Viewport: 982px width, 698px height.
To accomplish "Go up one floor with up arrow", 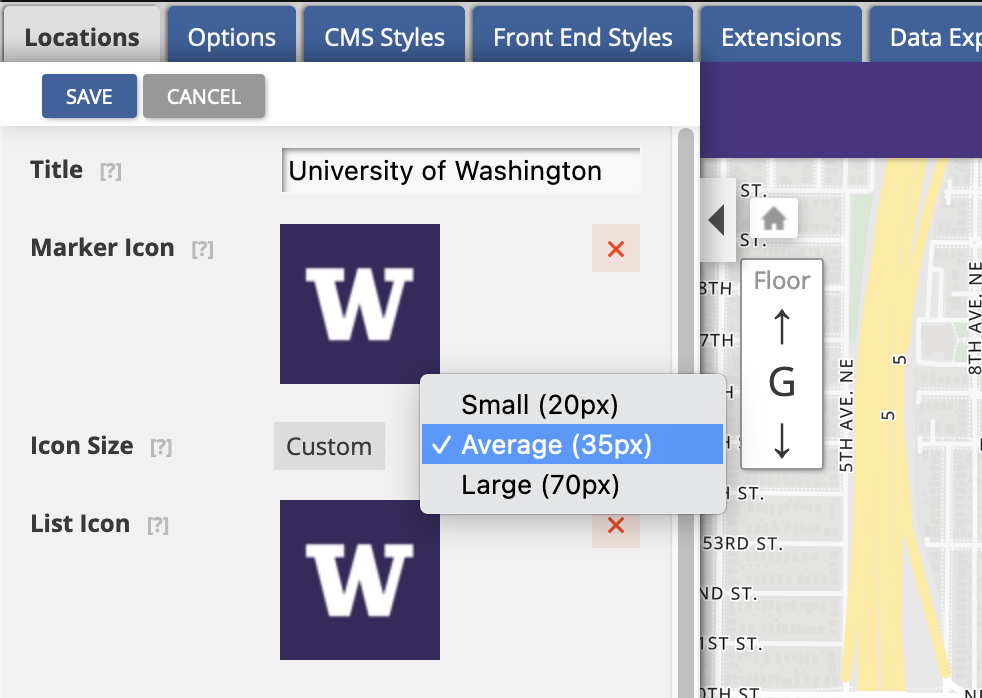I will [x=782, y=327].
